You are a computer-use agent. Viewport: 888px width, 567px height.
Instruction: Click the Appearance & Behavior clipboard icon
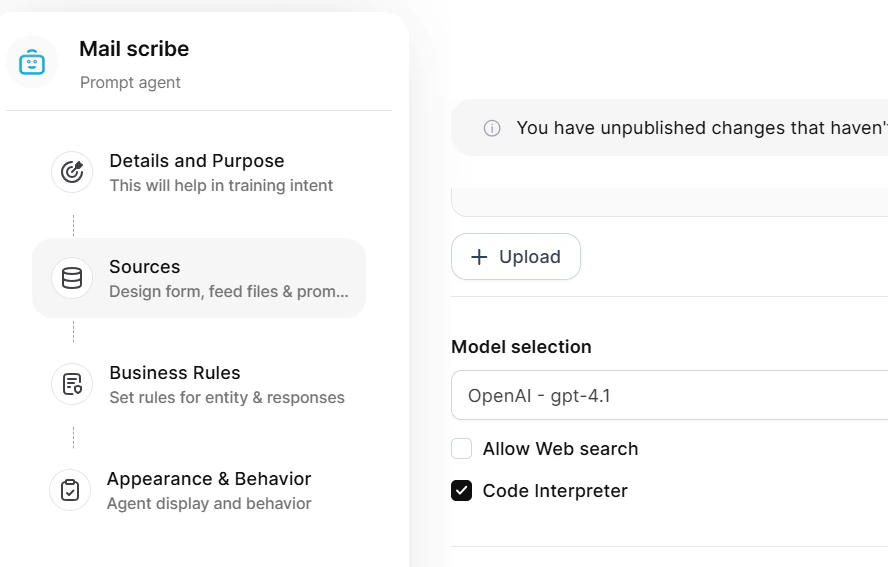(x=70, y=490)
